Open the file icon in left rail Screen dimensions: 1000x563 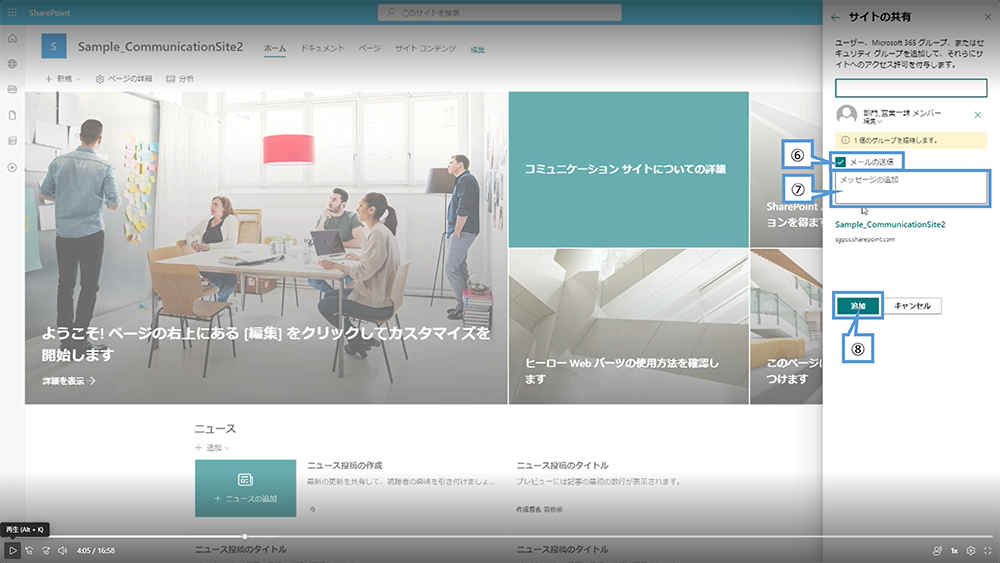pyautogui.click(x=12, y=115)
